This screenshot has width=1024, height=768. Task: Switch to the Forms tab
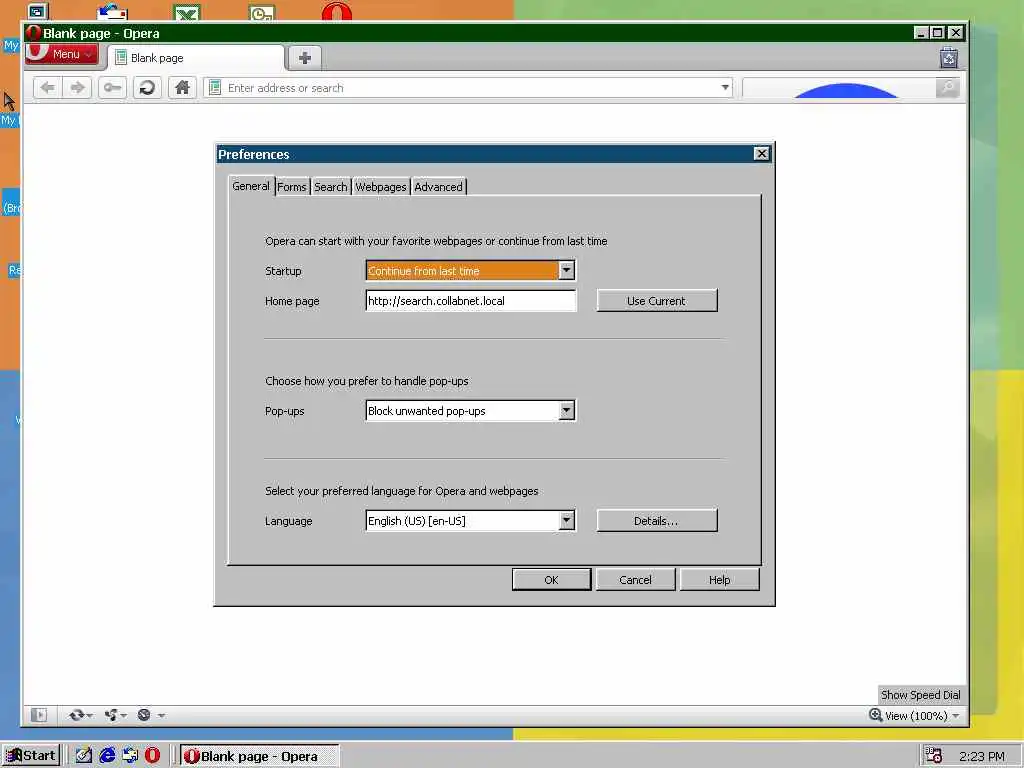[x=291, y=187]
